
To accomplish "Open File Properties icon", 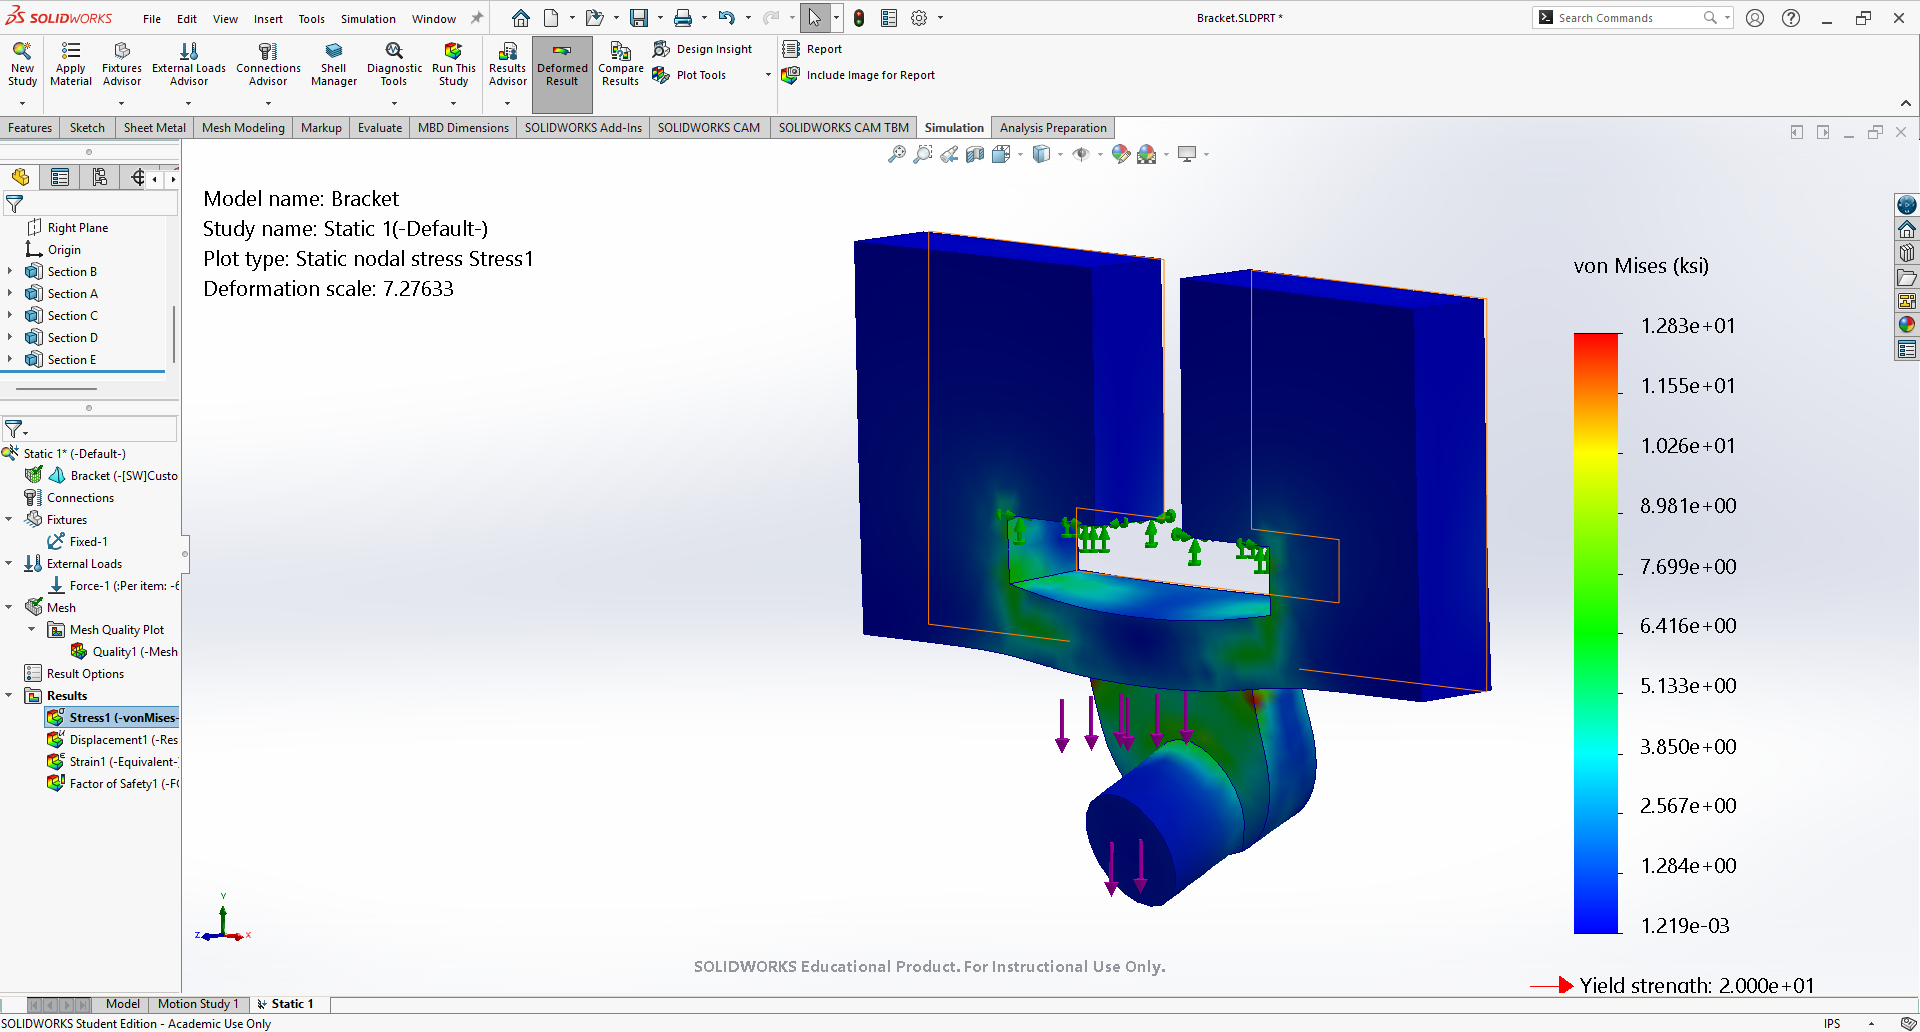I will click(x=889, y=18).
